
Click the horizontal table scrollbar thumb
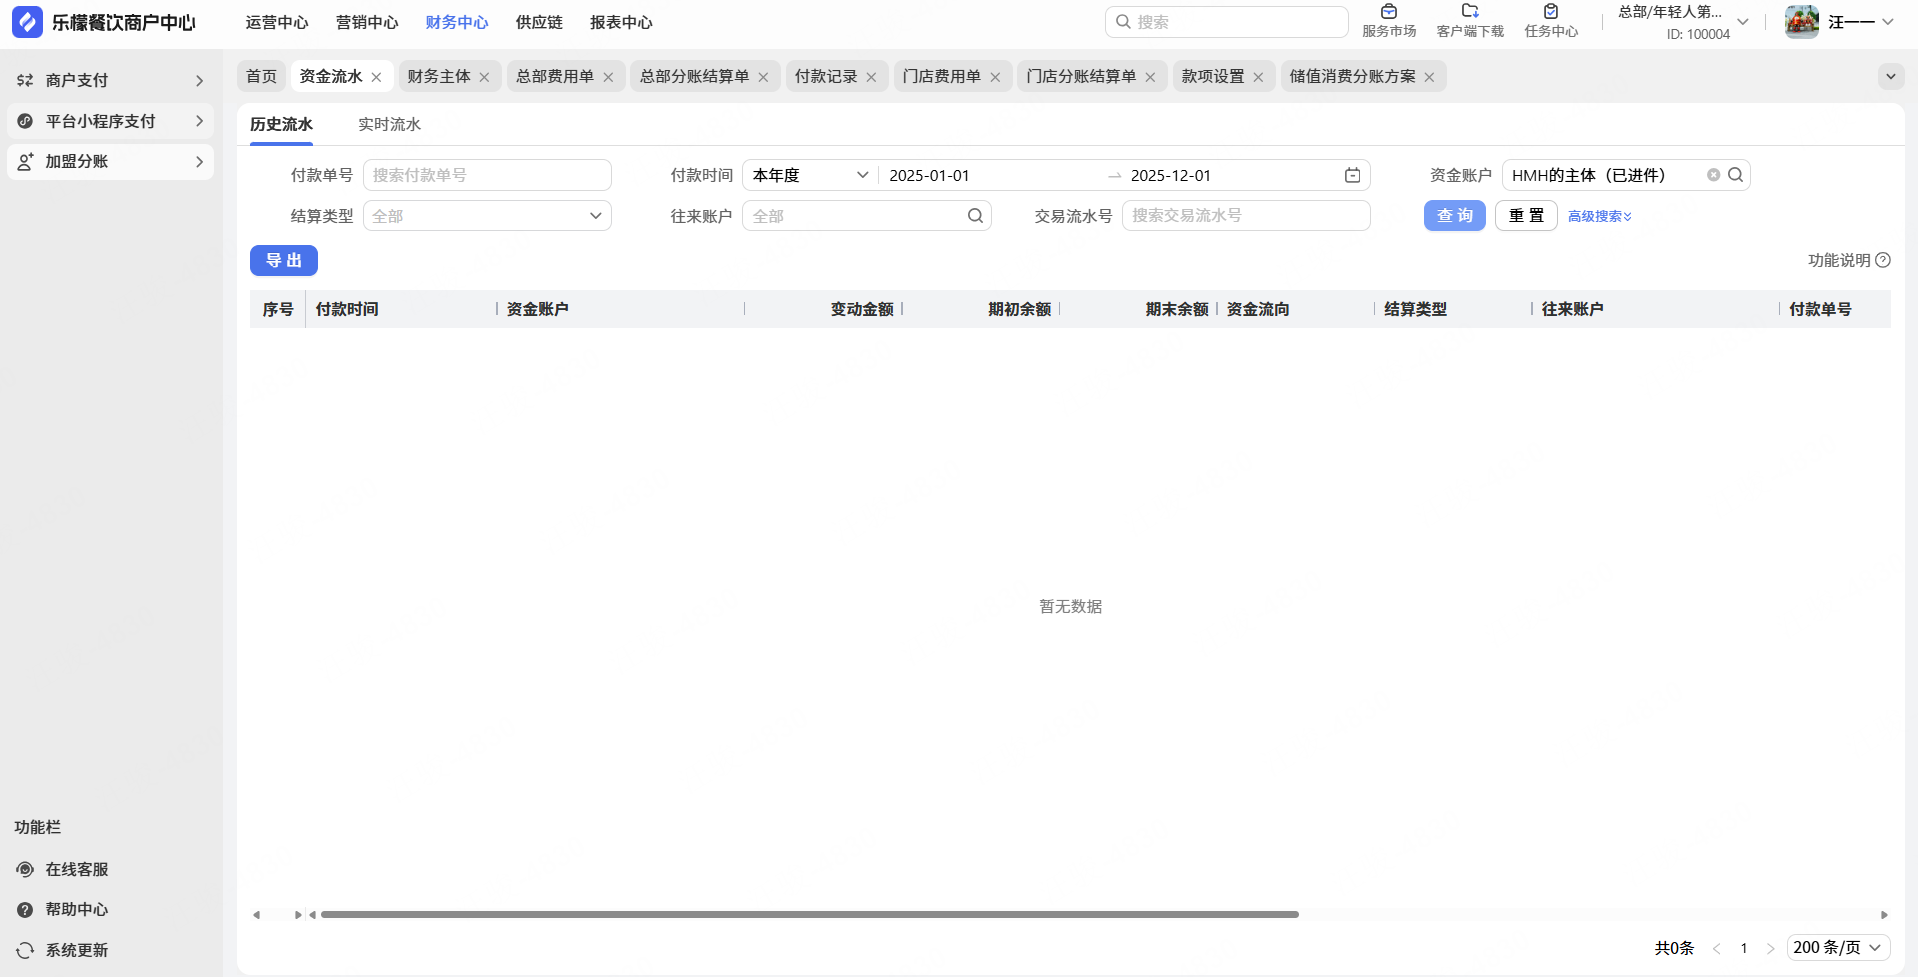pyautogui.click(x=809, y=914)
